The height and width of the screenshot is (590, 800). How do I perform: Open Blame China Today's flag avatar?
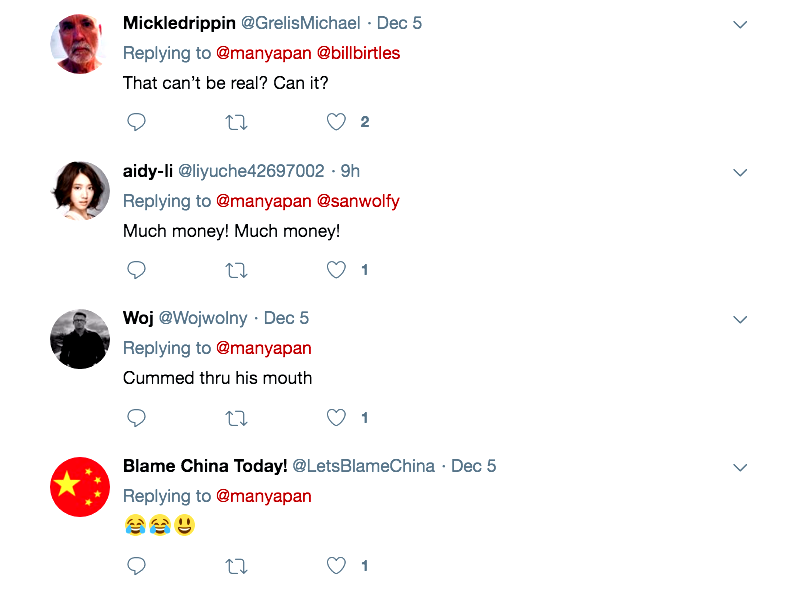(x=80, y=487)
